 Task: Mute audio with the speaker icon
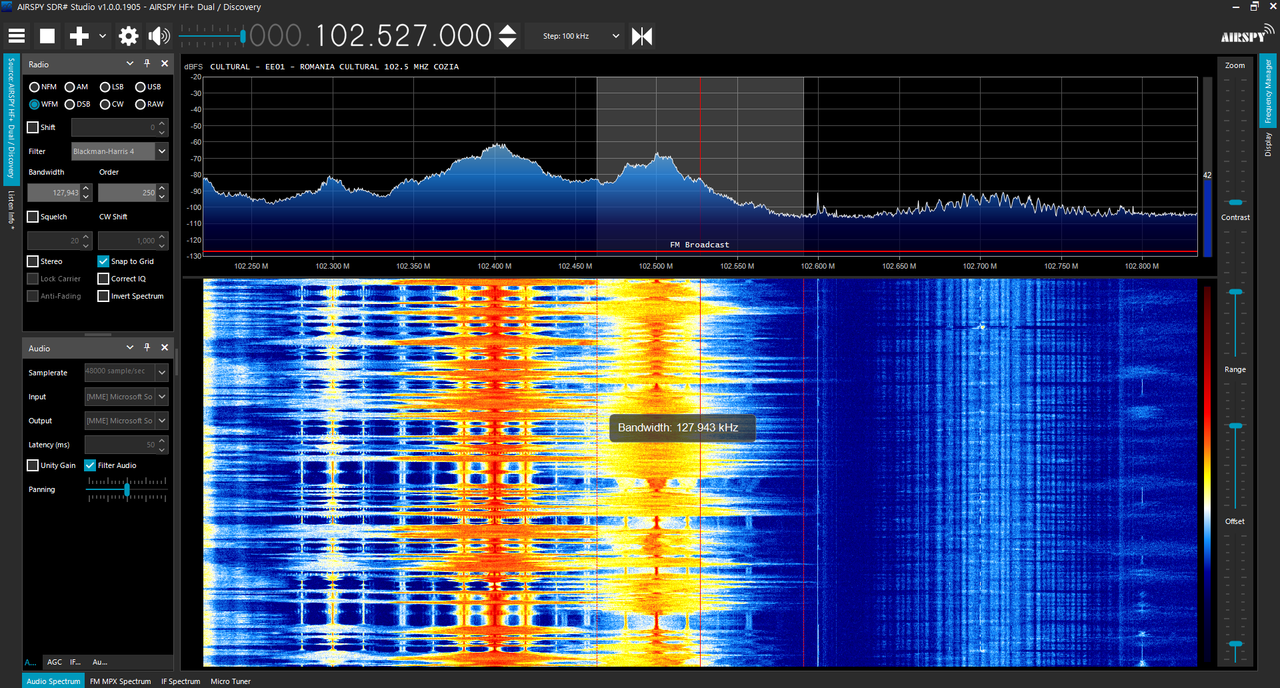[x=159, y=36]
